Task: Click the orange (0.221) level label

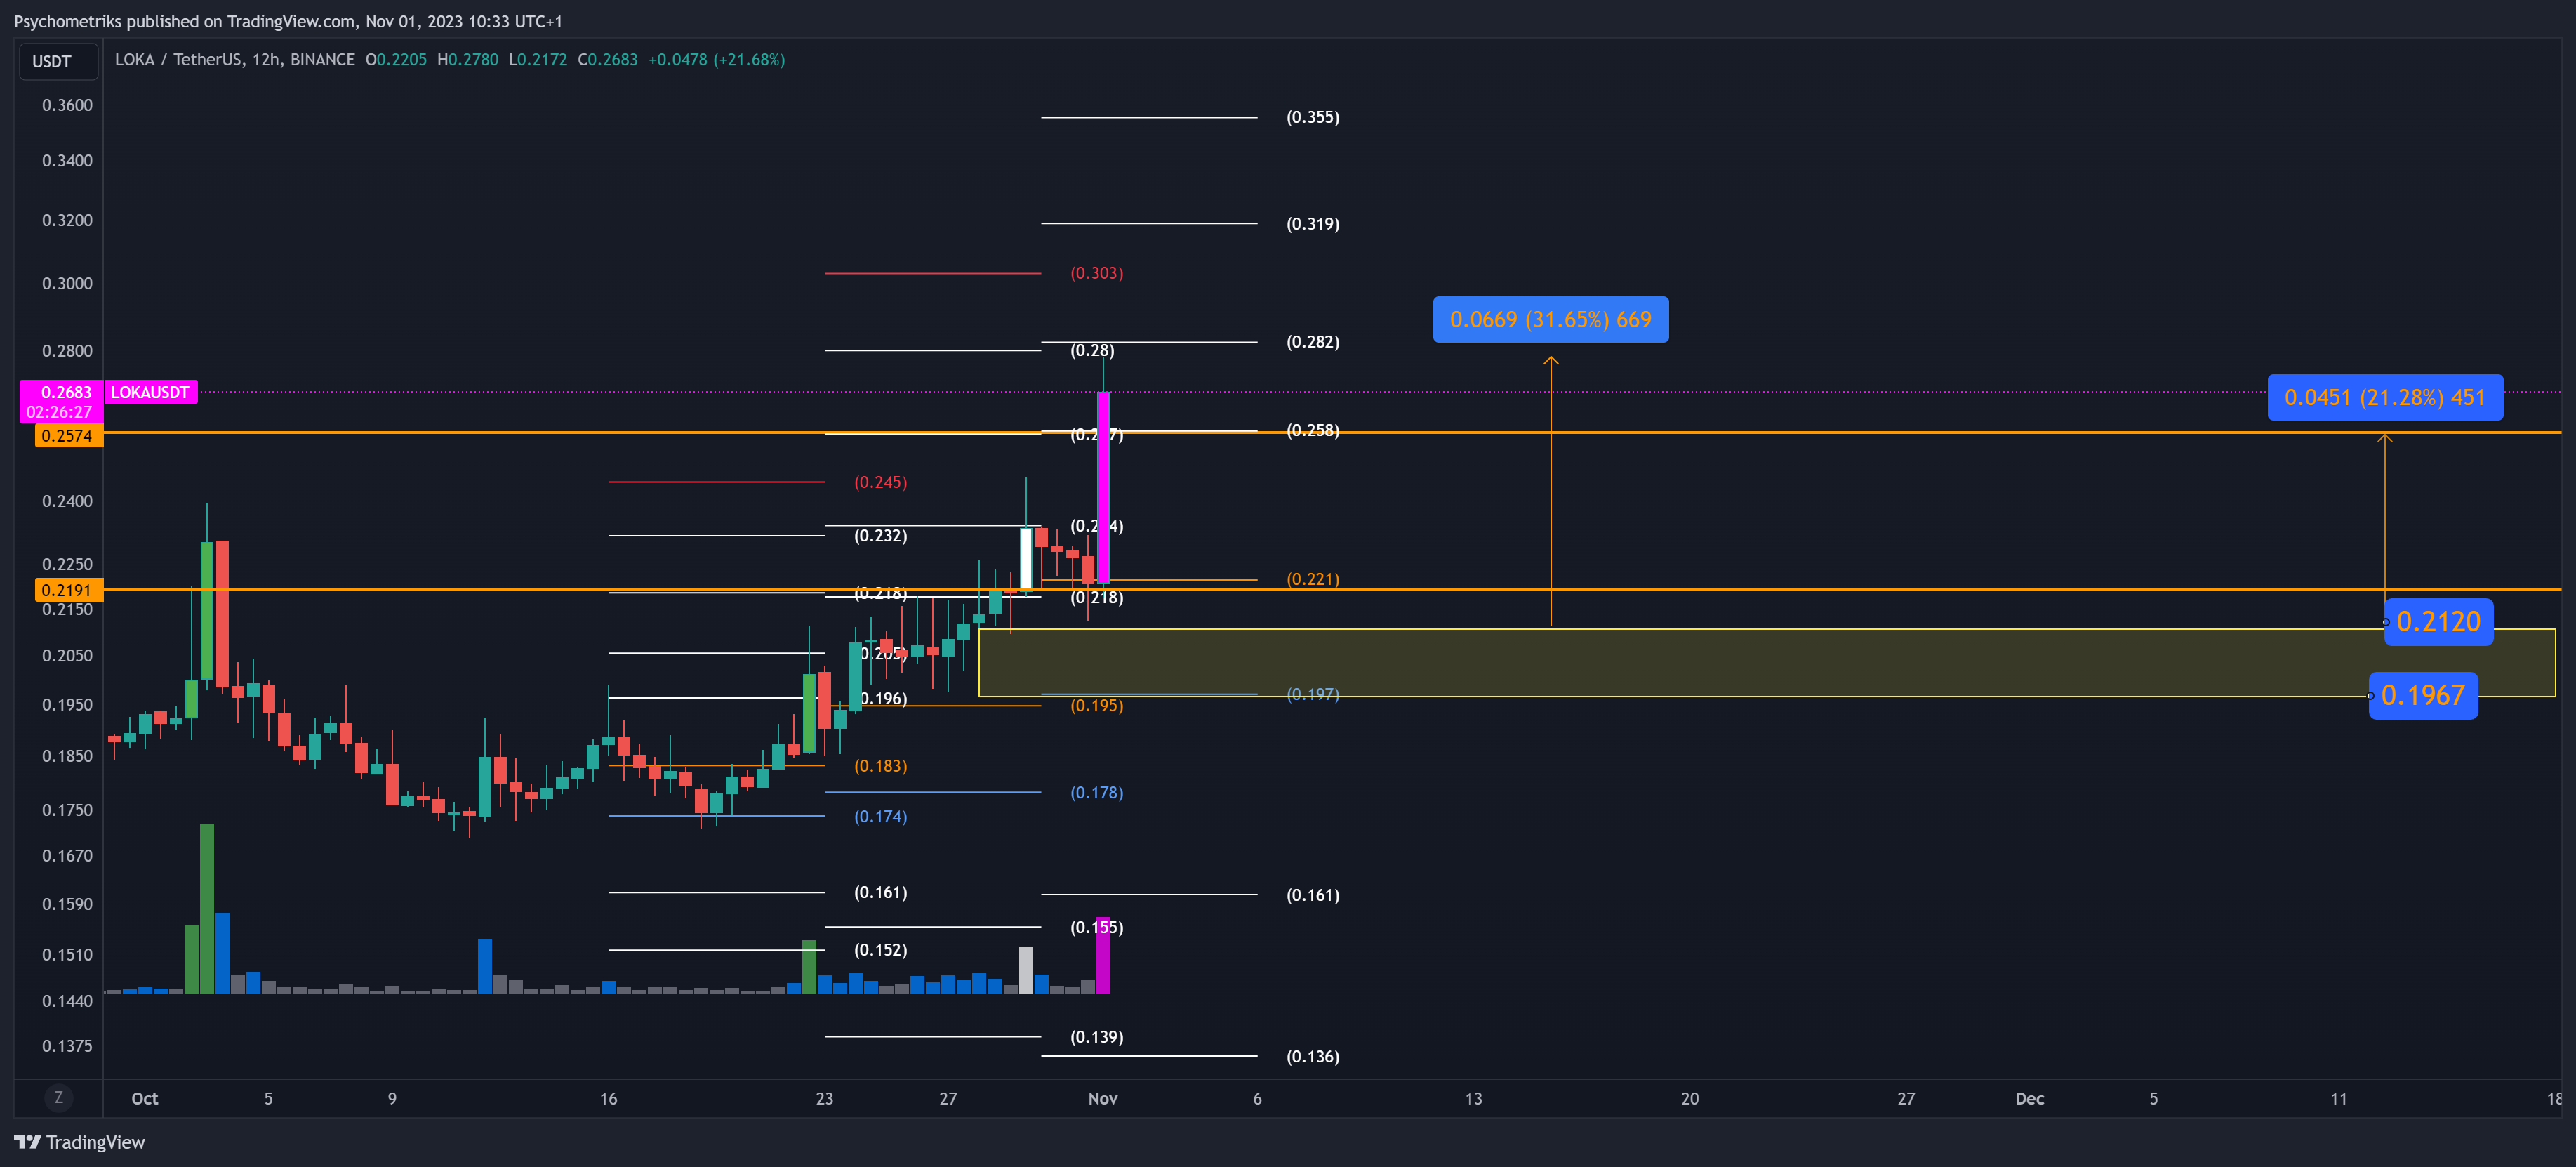Action: [x=1312, y=579]
